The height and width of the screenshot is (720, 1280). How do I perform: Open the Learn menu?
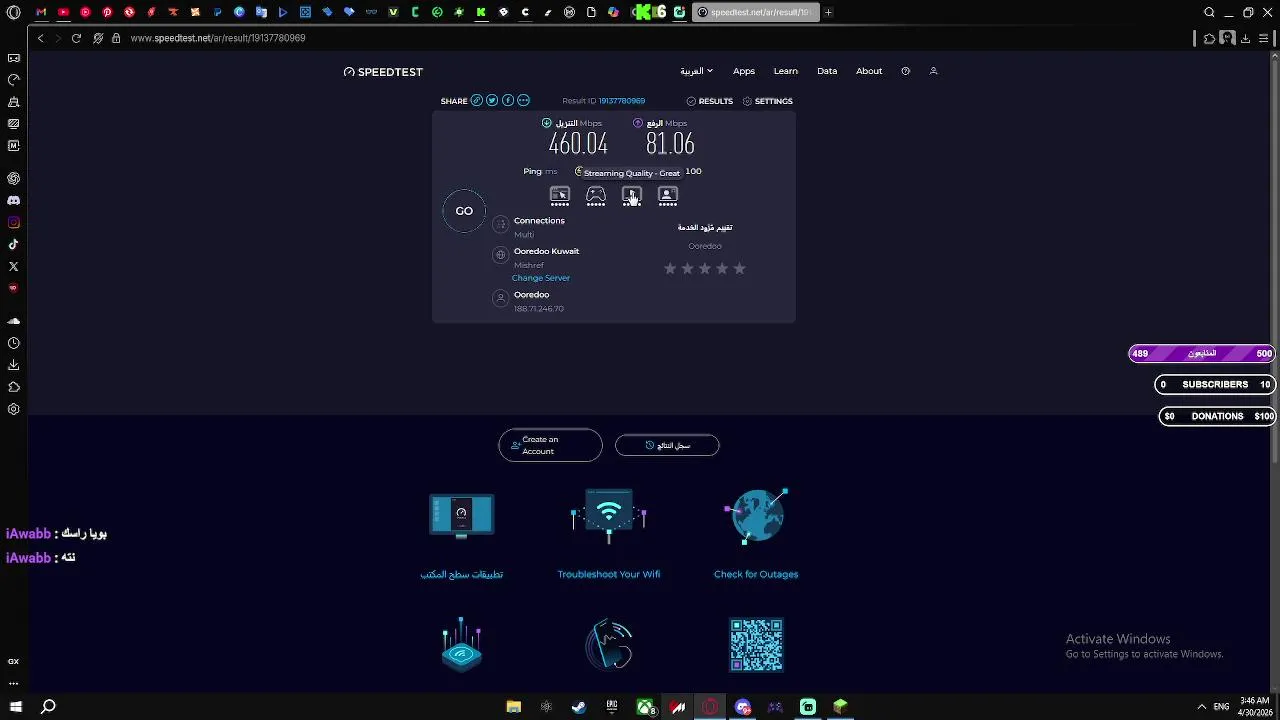pyautogui.click(x=786, y=71)
